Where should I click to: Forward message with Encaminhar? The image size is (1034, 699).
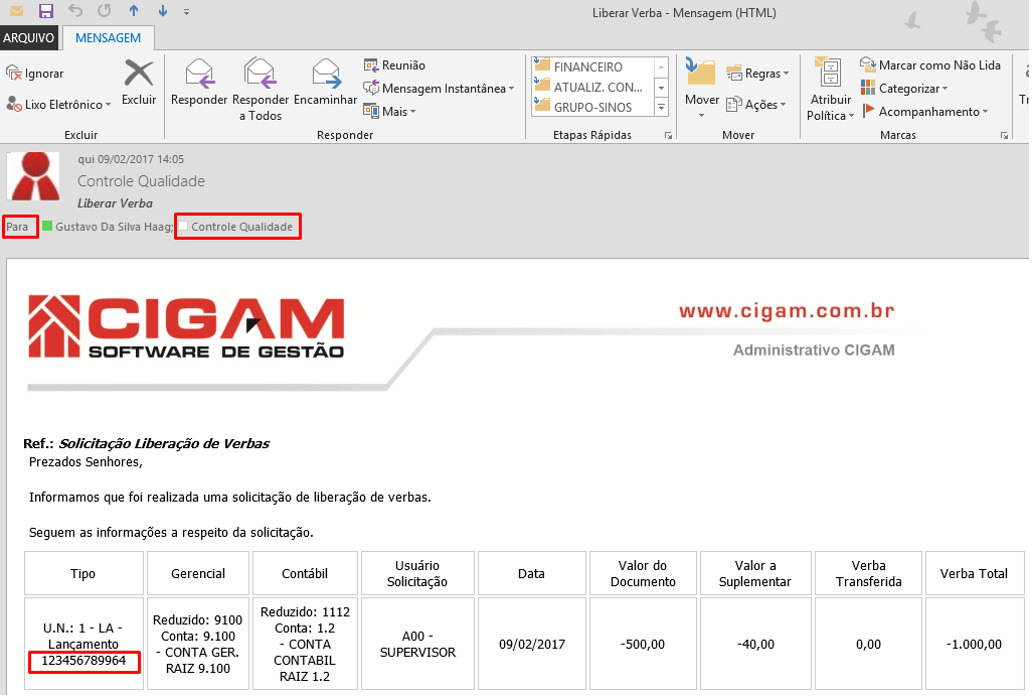tap(325, 82)
